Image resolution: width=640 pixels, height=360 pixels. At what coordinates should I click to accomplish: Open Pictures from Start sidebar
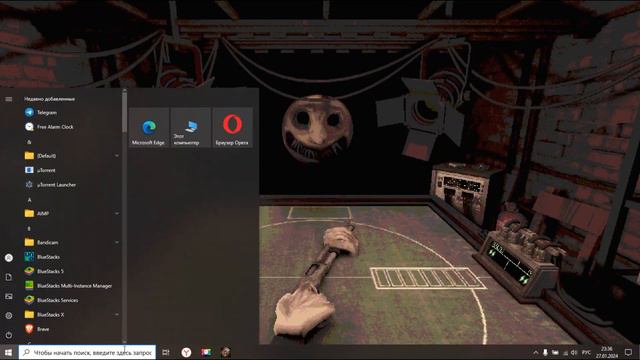coord(9,296)
